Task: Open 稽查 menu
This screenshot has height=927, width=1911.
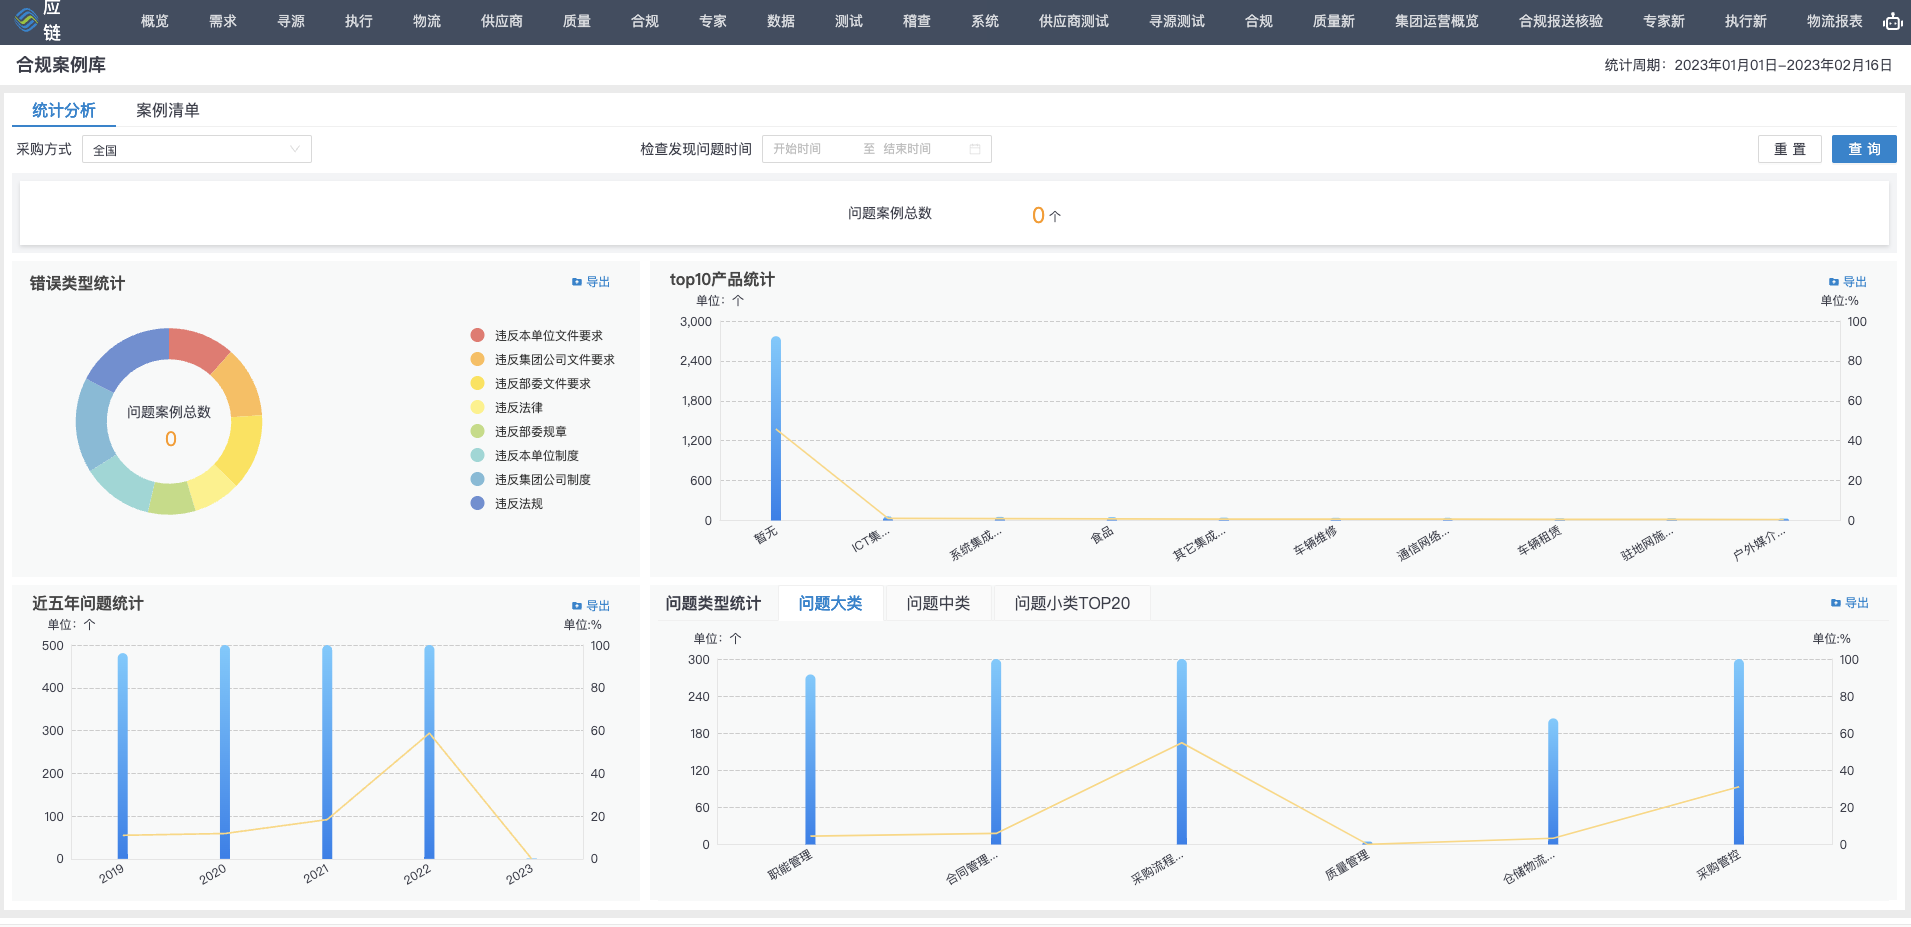Action: 917,21
